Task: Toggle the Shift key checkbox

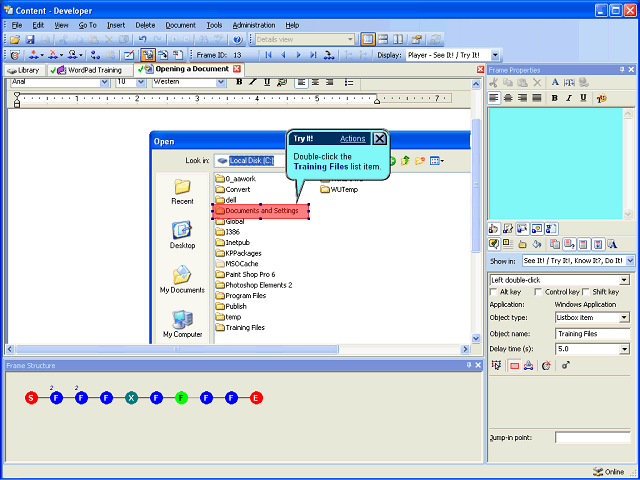Action: pyautogui.click(x=586, y=292)
